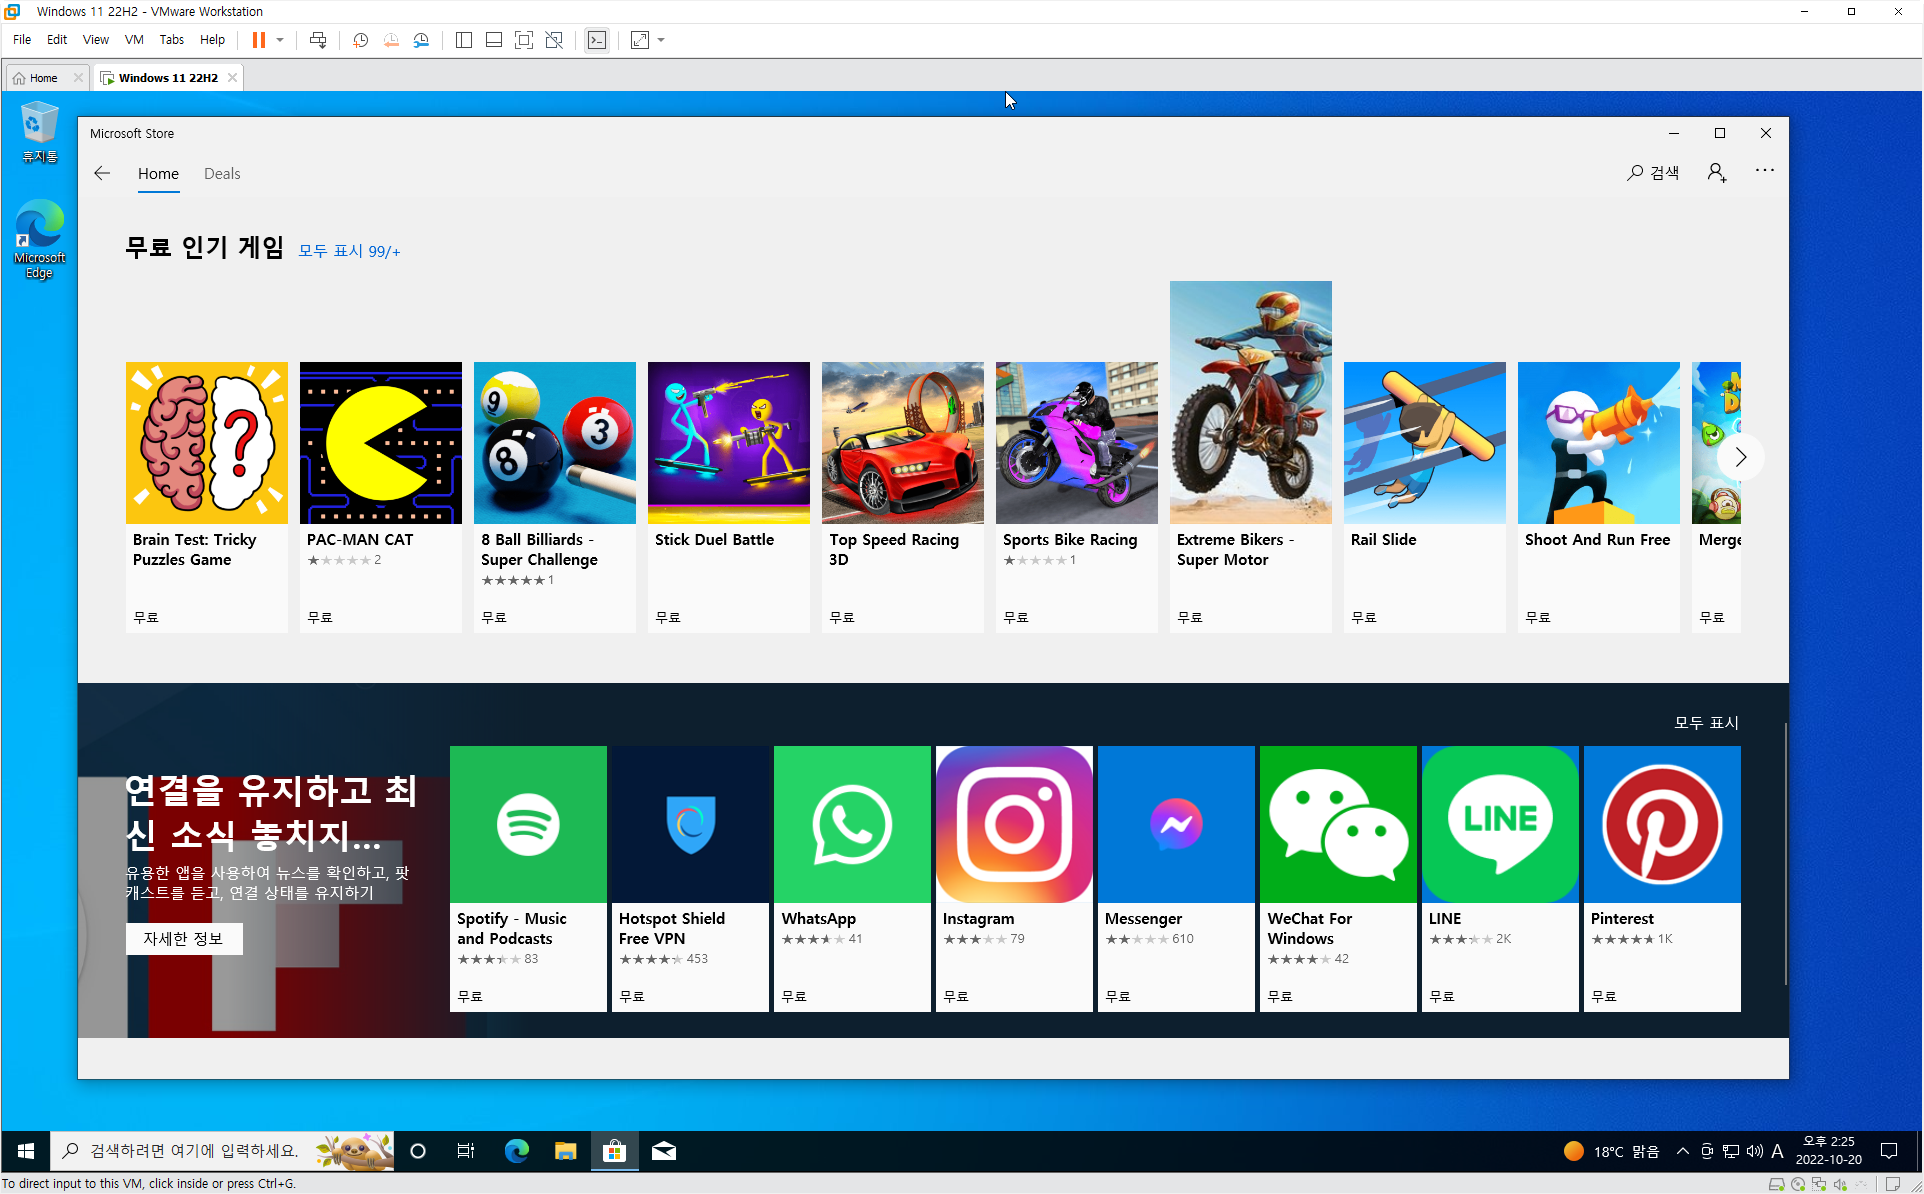
Task: Click the 자세한 정보 button
Action: tap(184, 938)
